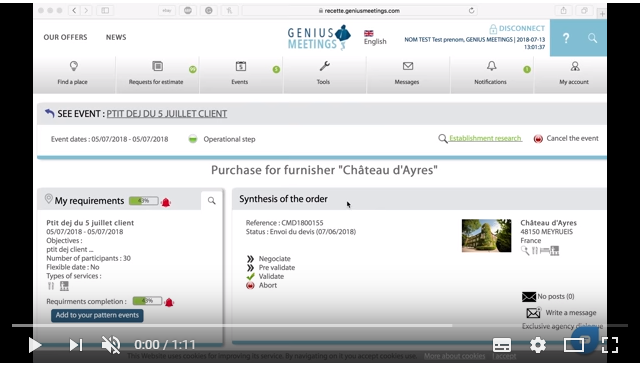
Task: Toggle fullscreen video mode
Action: pos(610,345)
